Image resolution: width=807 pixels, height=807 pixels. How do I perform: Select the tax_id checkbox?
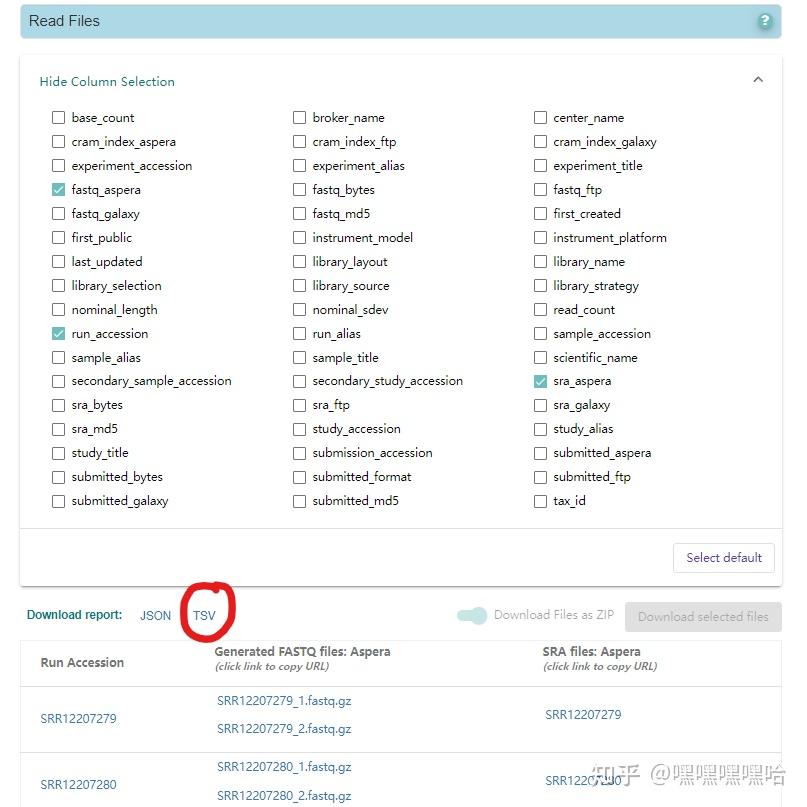(x=540, y=501)
